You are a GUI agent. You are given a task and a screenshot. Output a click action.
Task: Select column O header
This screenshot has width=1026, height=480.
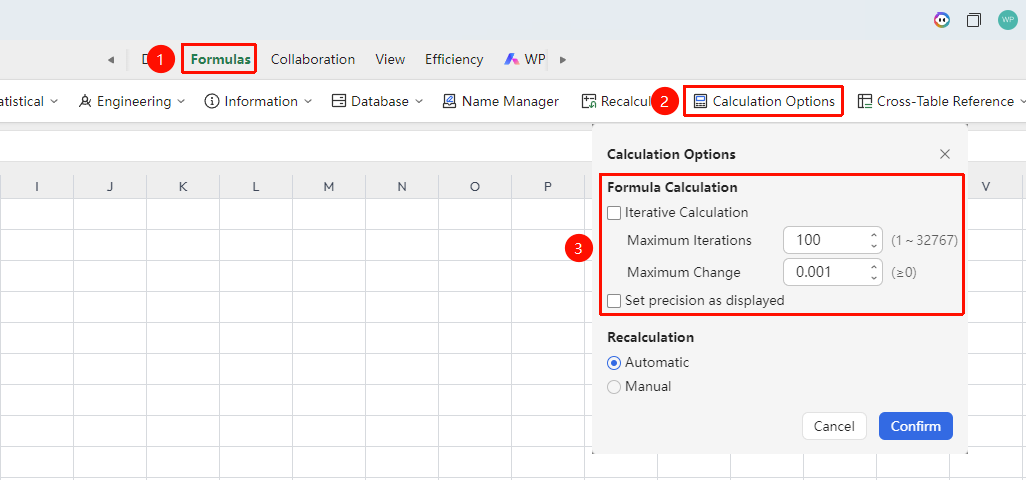point(475,187)
